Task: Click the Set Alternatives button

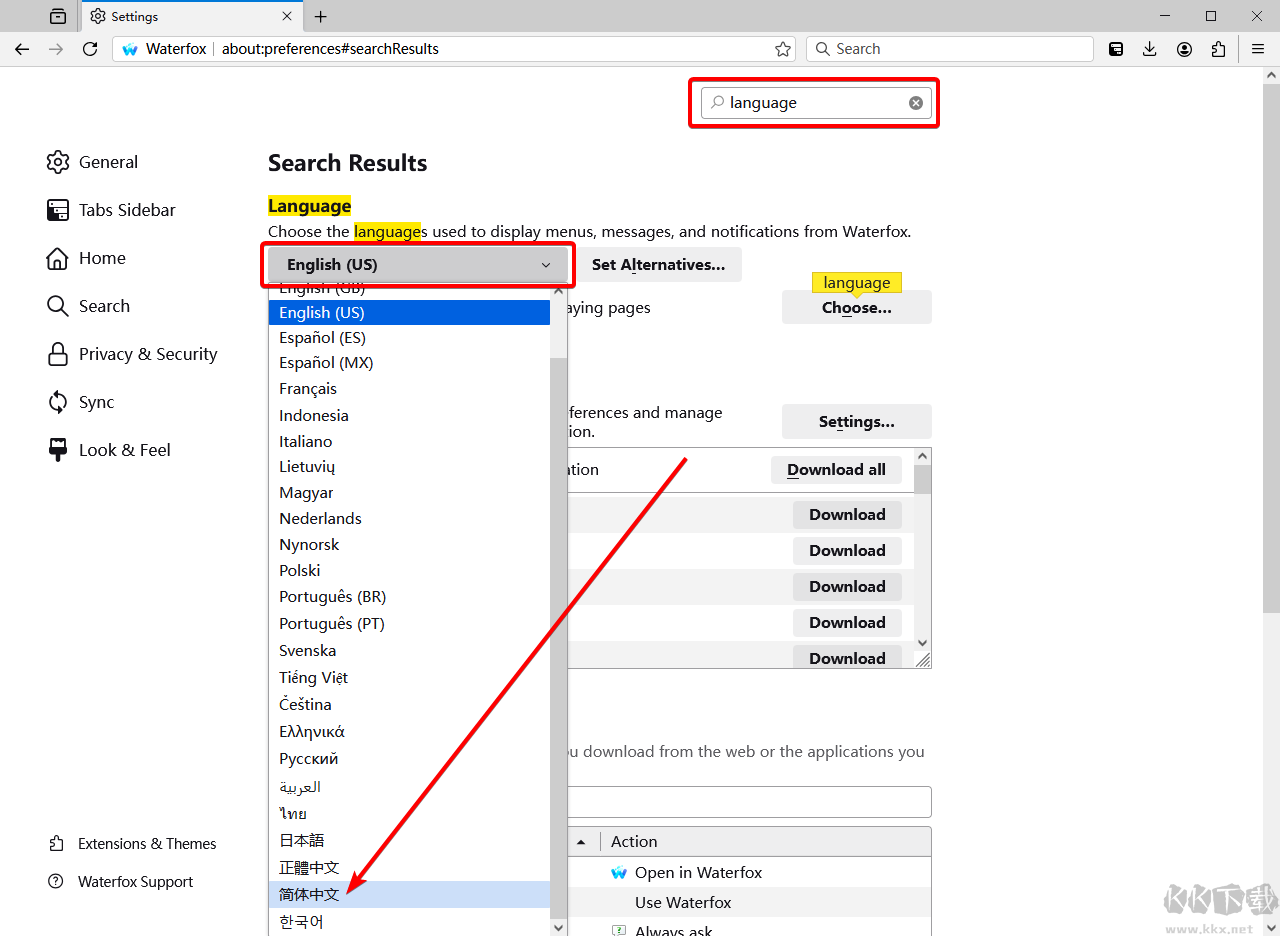Action: 658,265
